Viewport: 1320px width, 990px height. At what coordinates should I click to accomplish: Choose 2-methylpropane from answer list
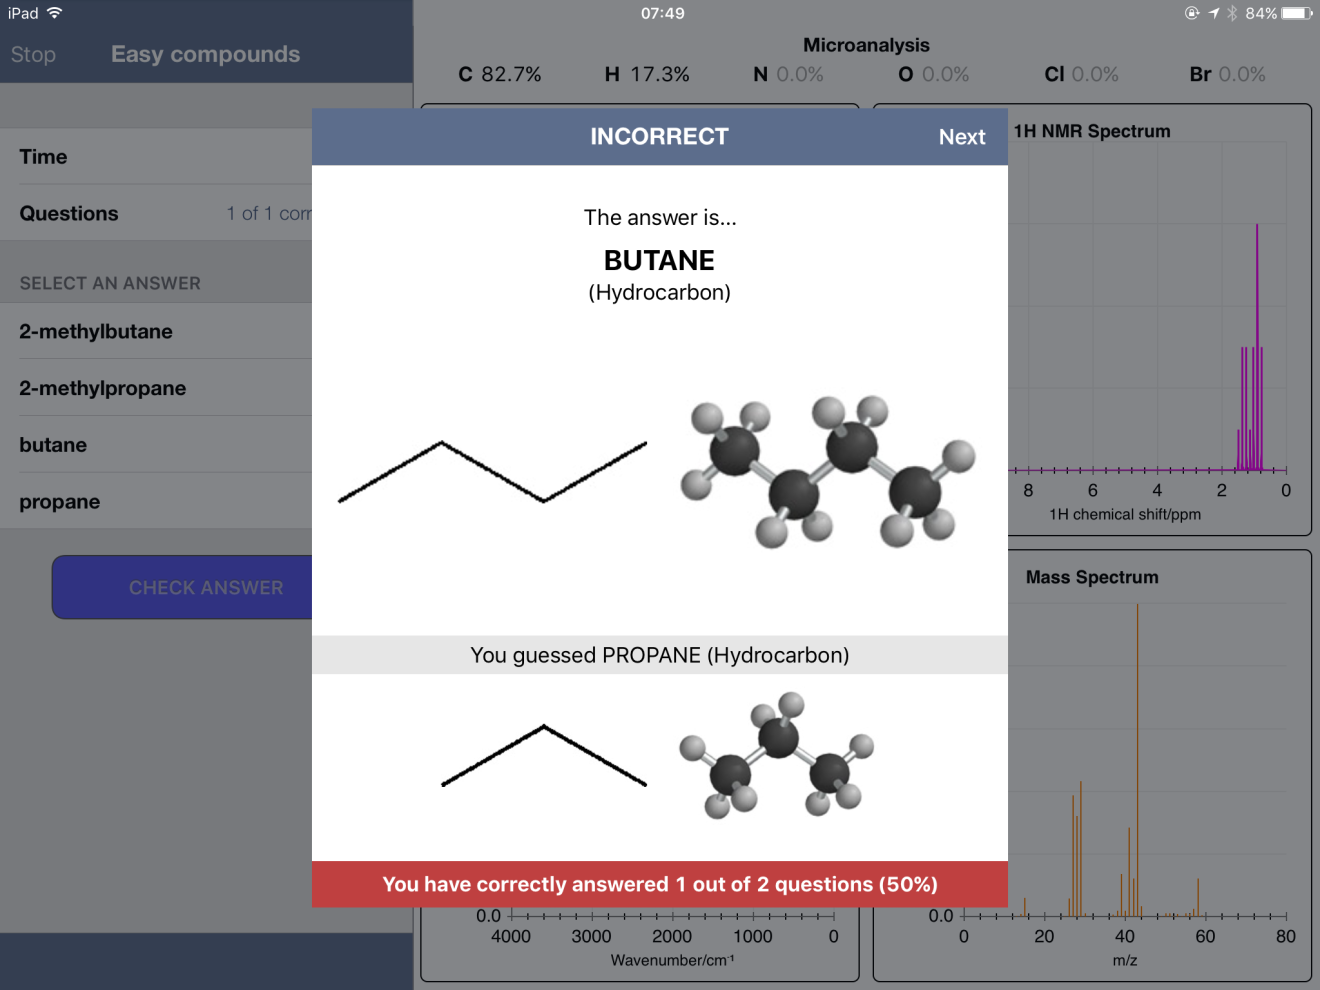coord(103,389)
